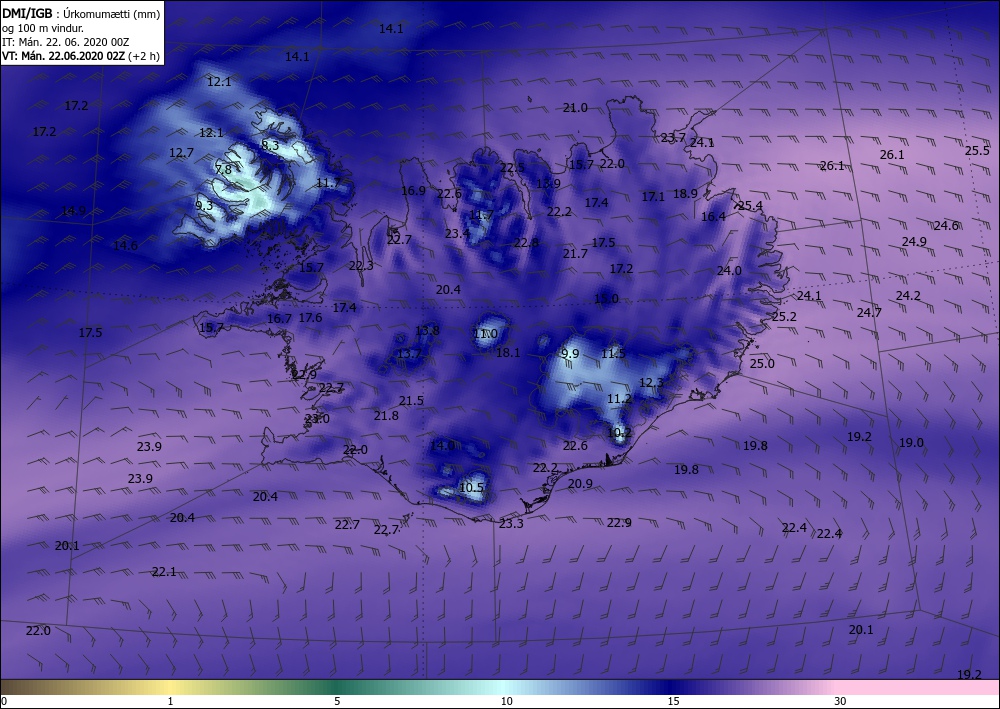Click the map value 9.3

point(204,205)
